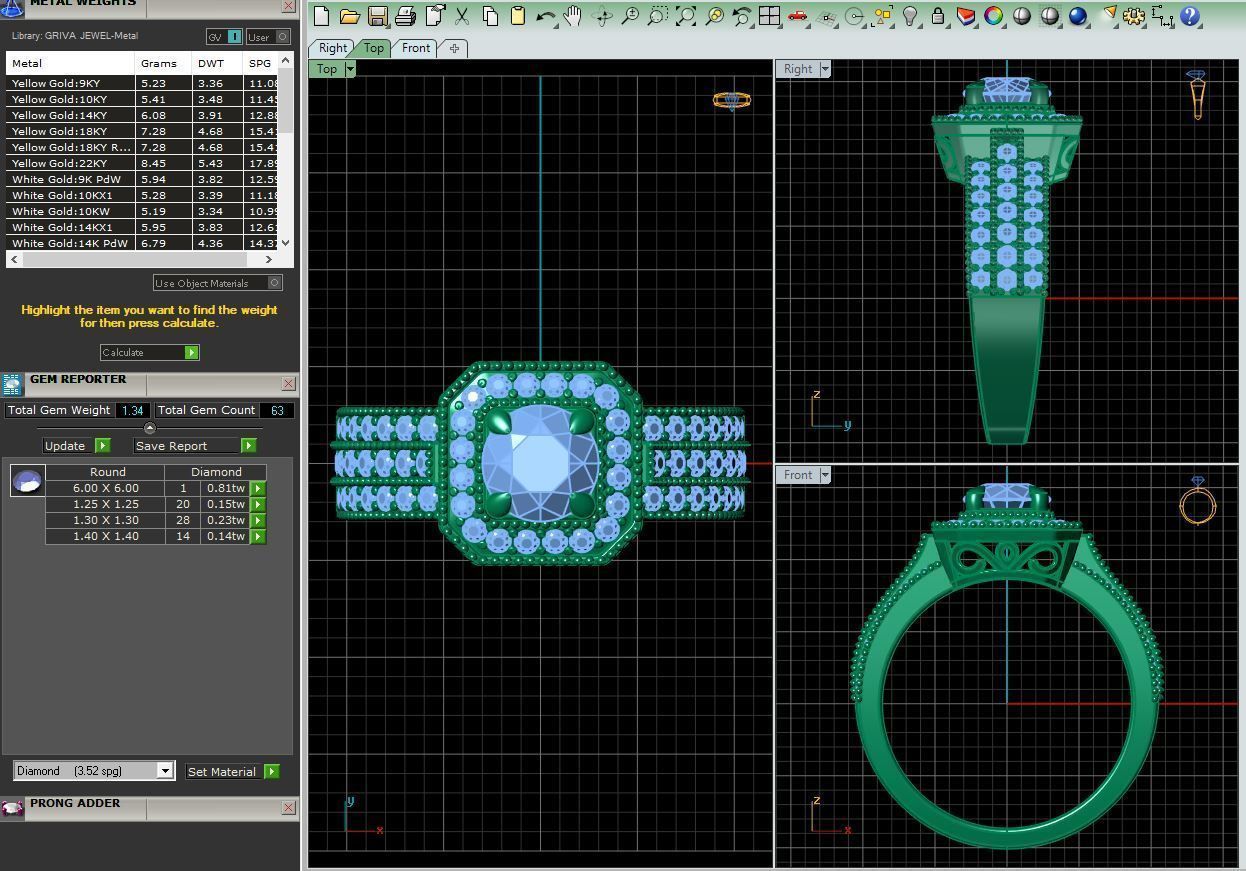Select the White Gold:14K PdW row
Image resolution: width=1246 pixels, height=871 pixels.
(142, 243)
